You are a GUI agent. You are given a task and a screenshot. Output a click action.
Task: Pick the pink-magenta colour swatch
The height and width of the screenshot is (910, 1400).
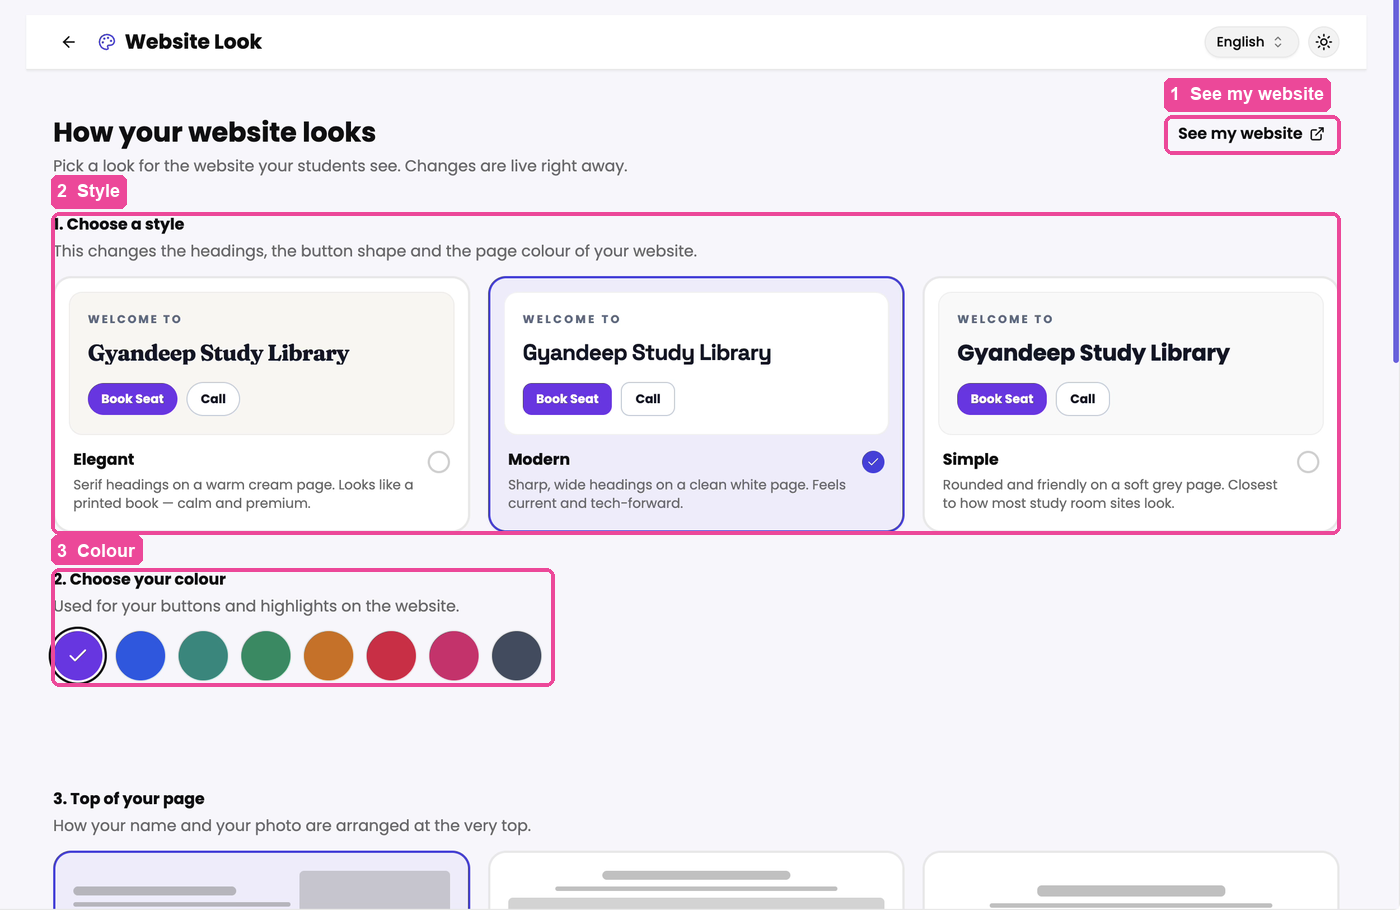pos(454,656)
